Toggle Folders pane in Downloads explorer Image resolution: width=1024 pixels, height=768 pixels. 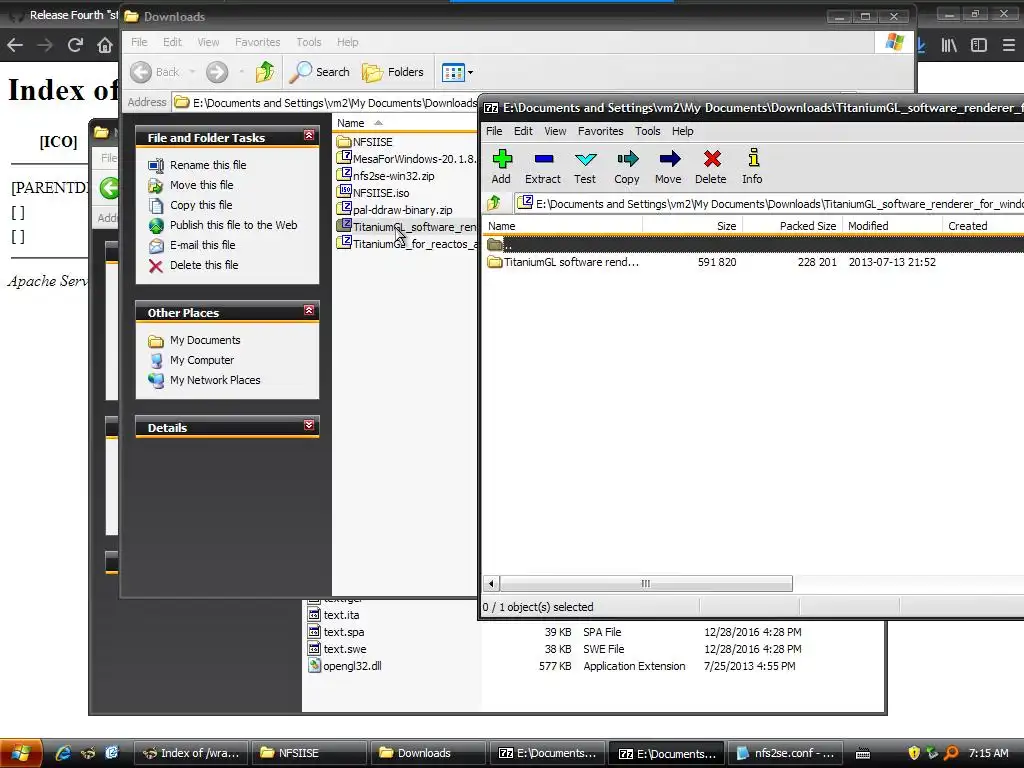click(393, 72)
